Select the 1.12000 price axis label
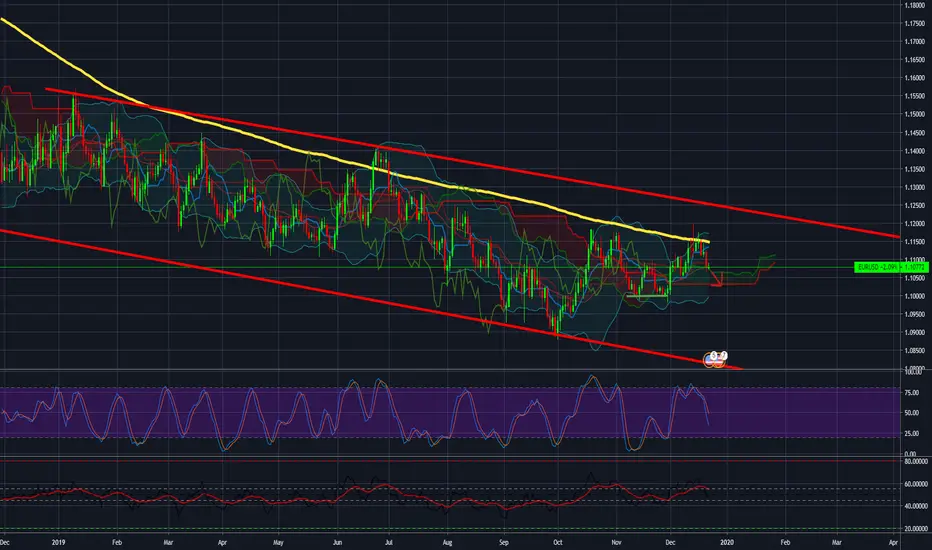This screenshot has width=932, height=550. [x=914, y=224]
